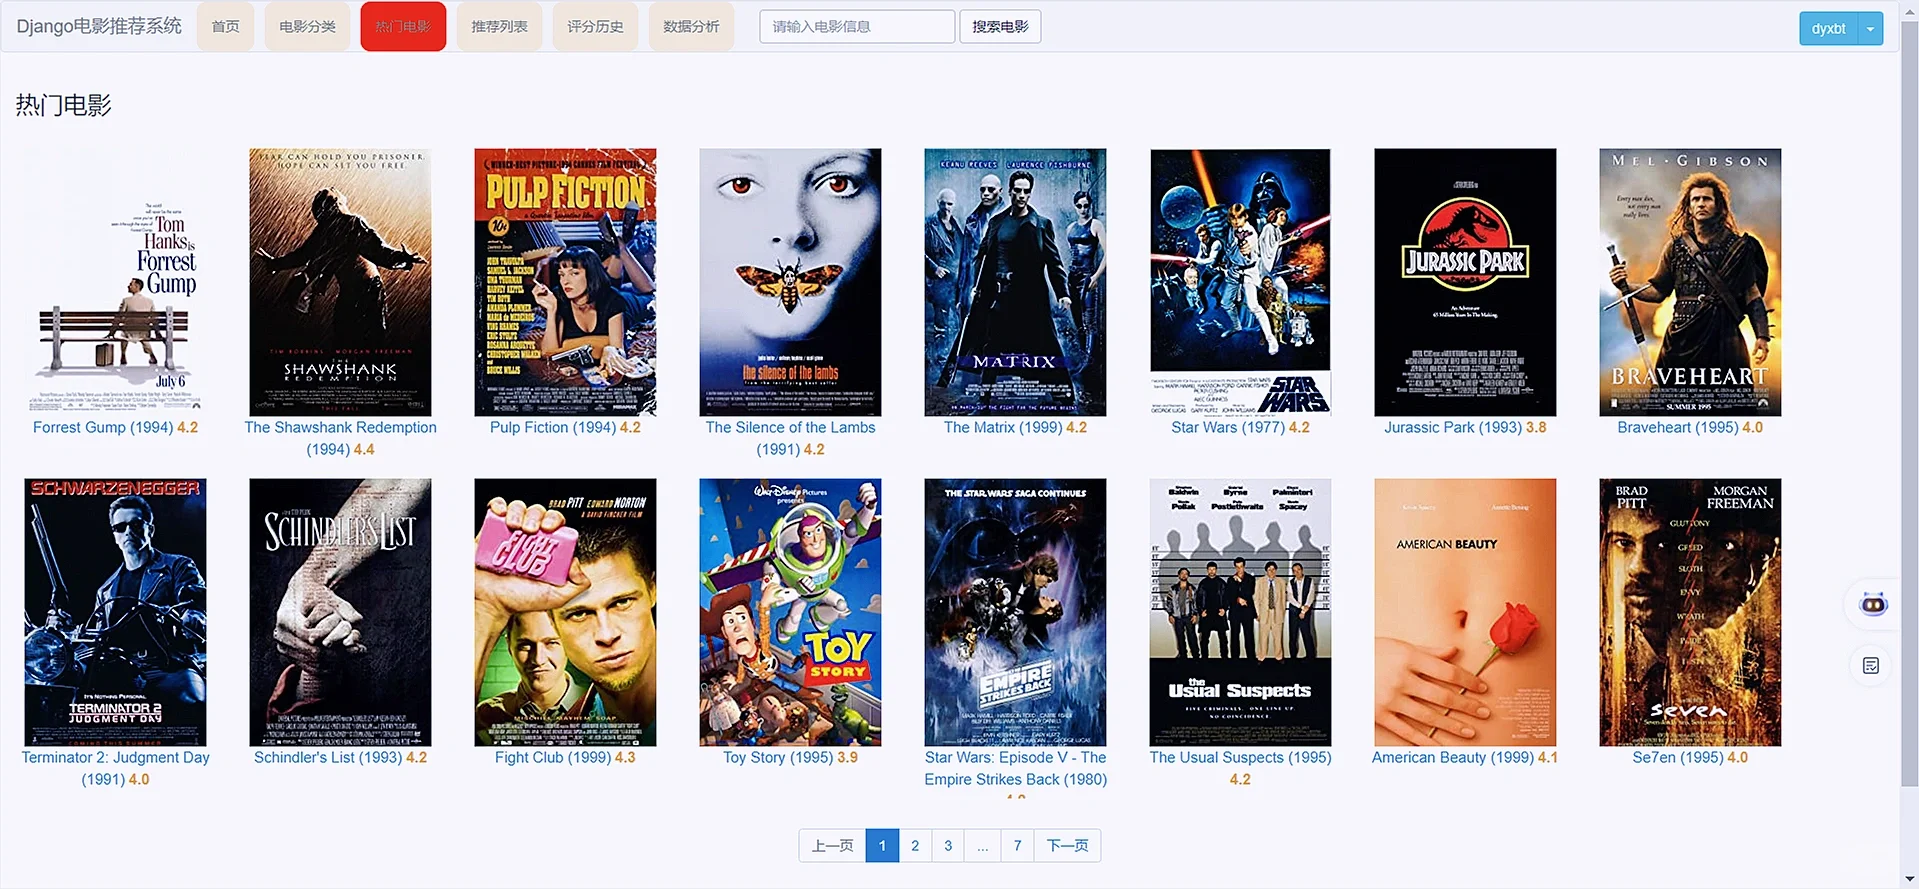
Task: Click the dyxbt user button
Action: 1828,28
